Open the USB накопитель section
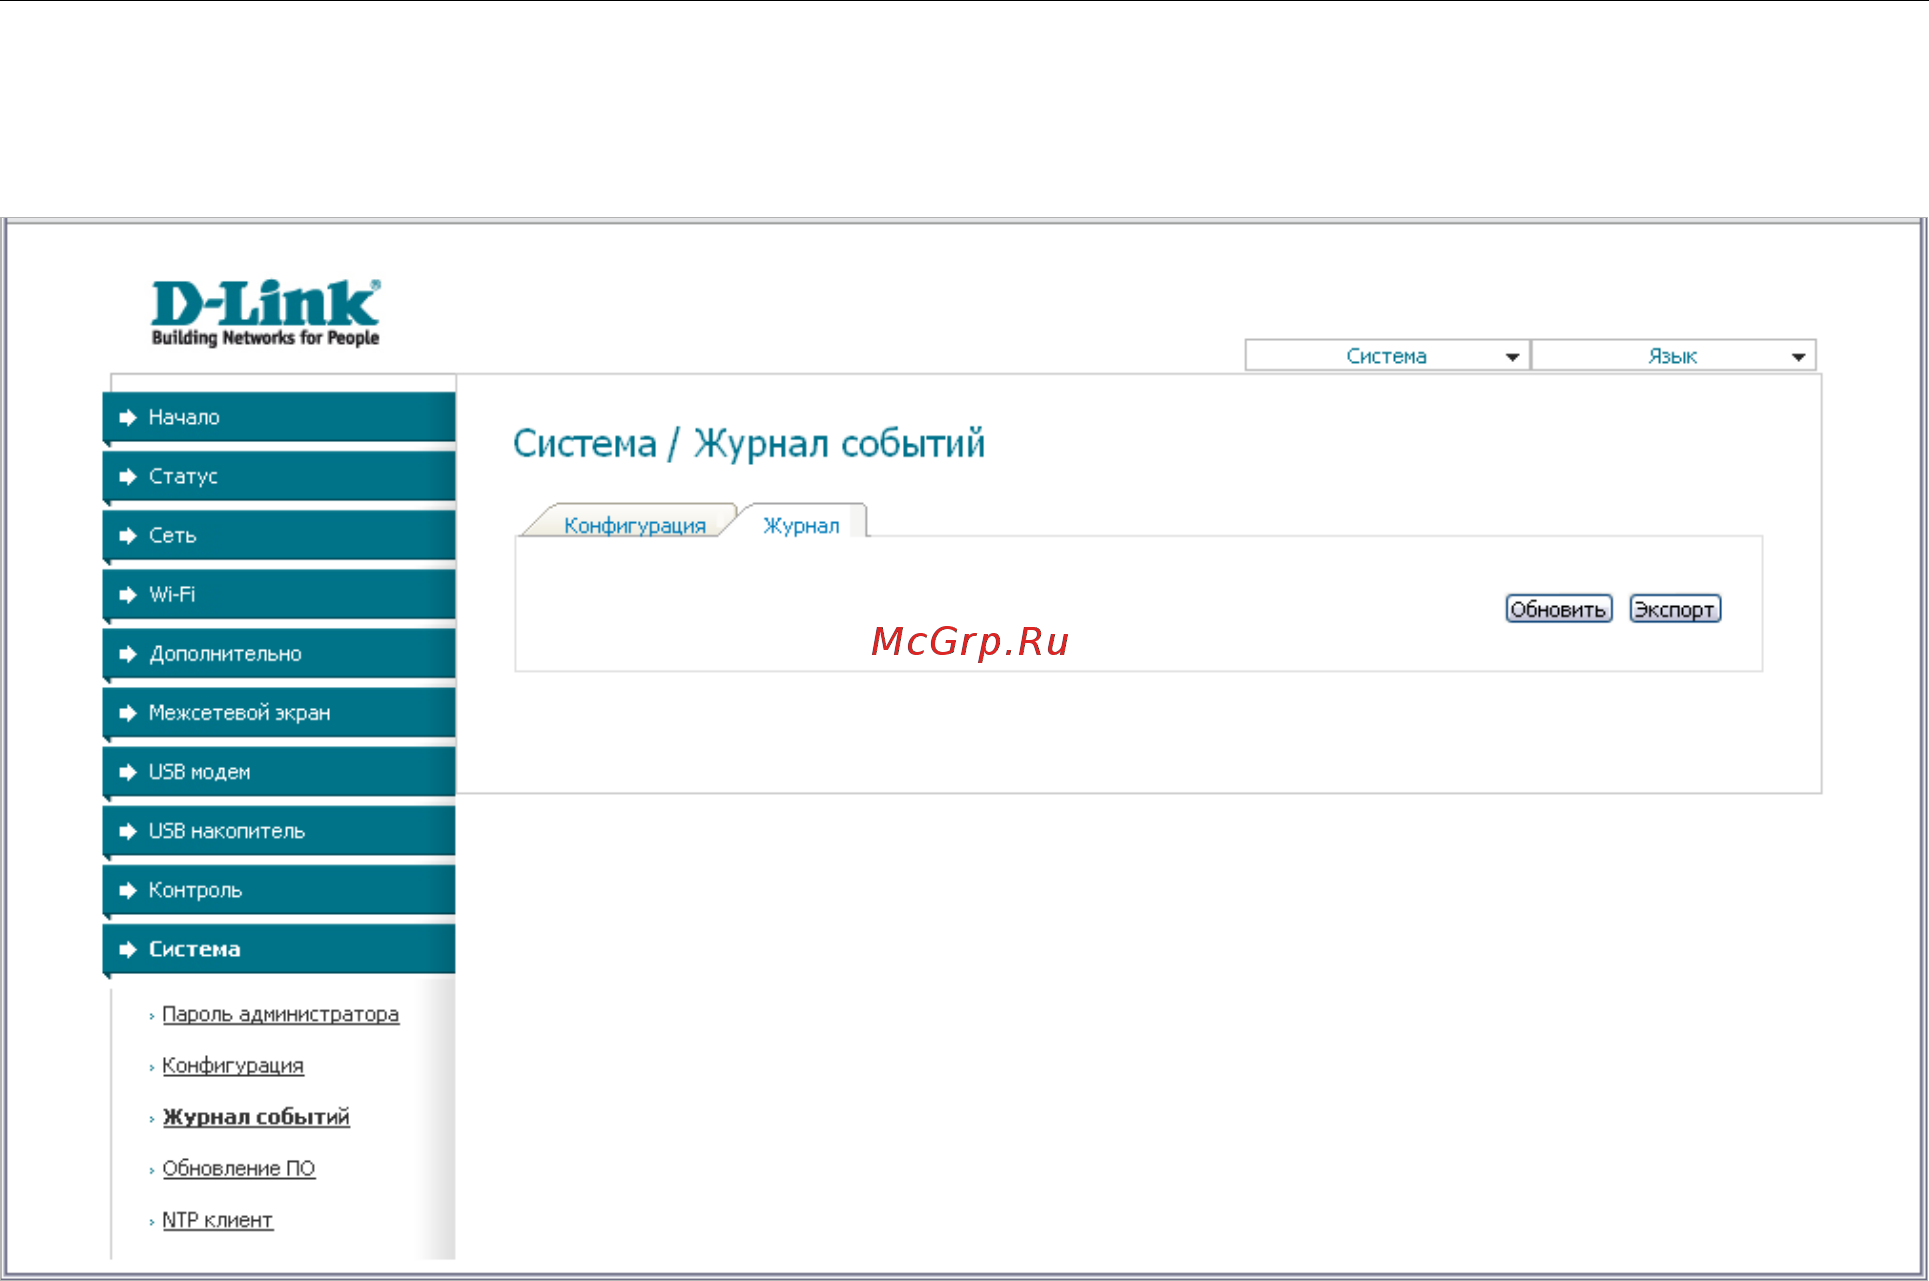This screenshot has width=1929, height=1281. [x=279, y=830]
